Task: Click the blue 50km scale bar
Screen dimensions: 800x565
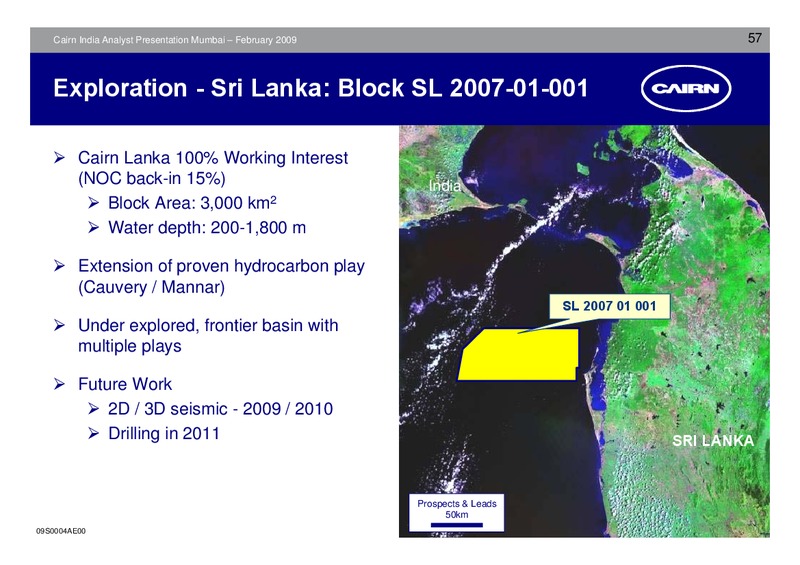Action: point(457,525)
